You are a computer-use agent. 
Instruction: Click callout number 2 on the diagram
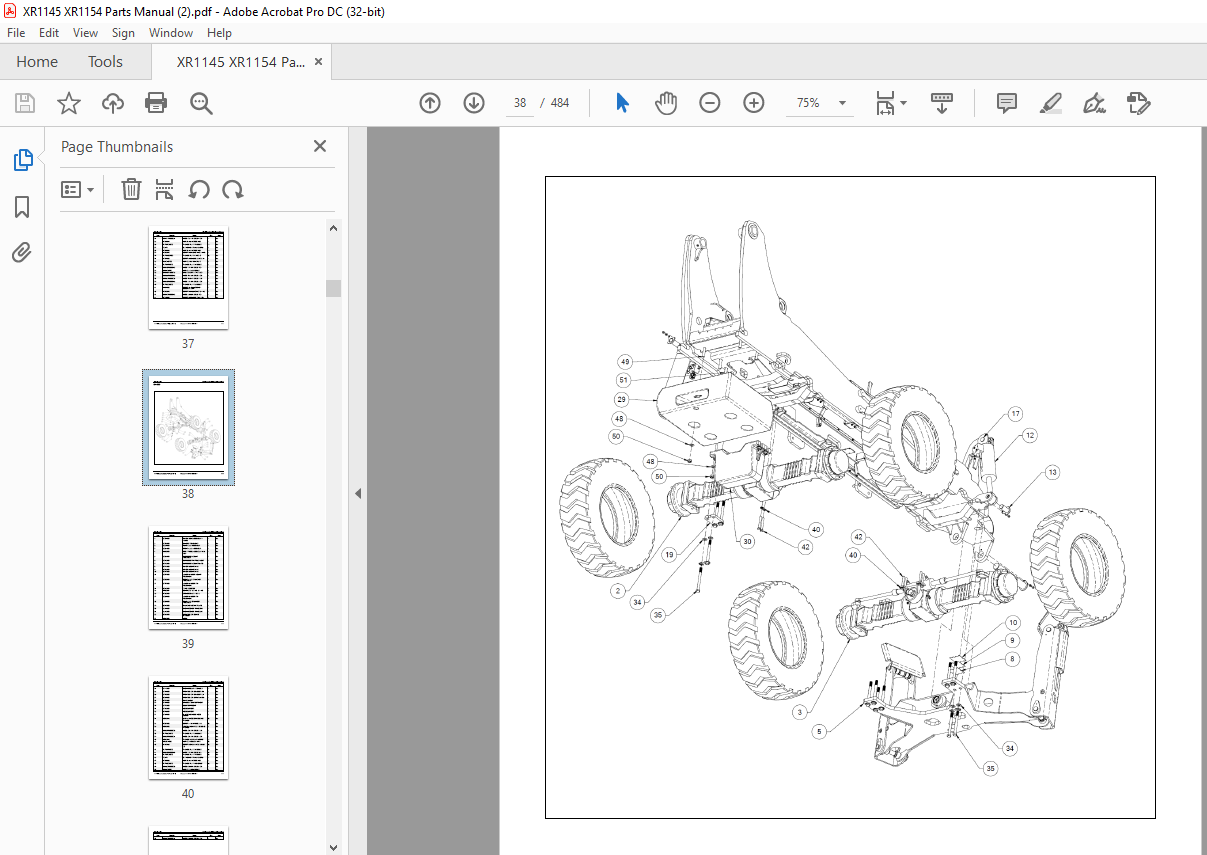619,591
